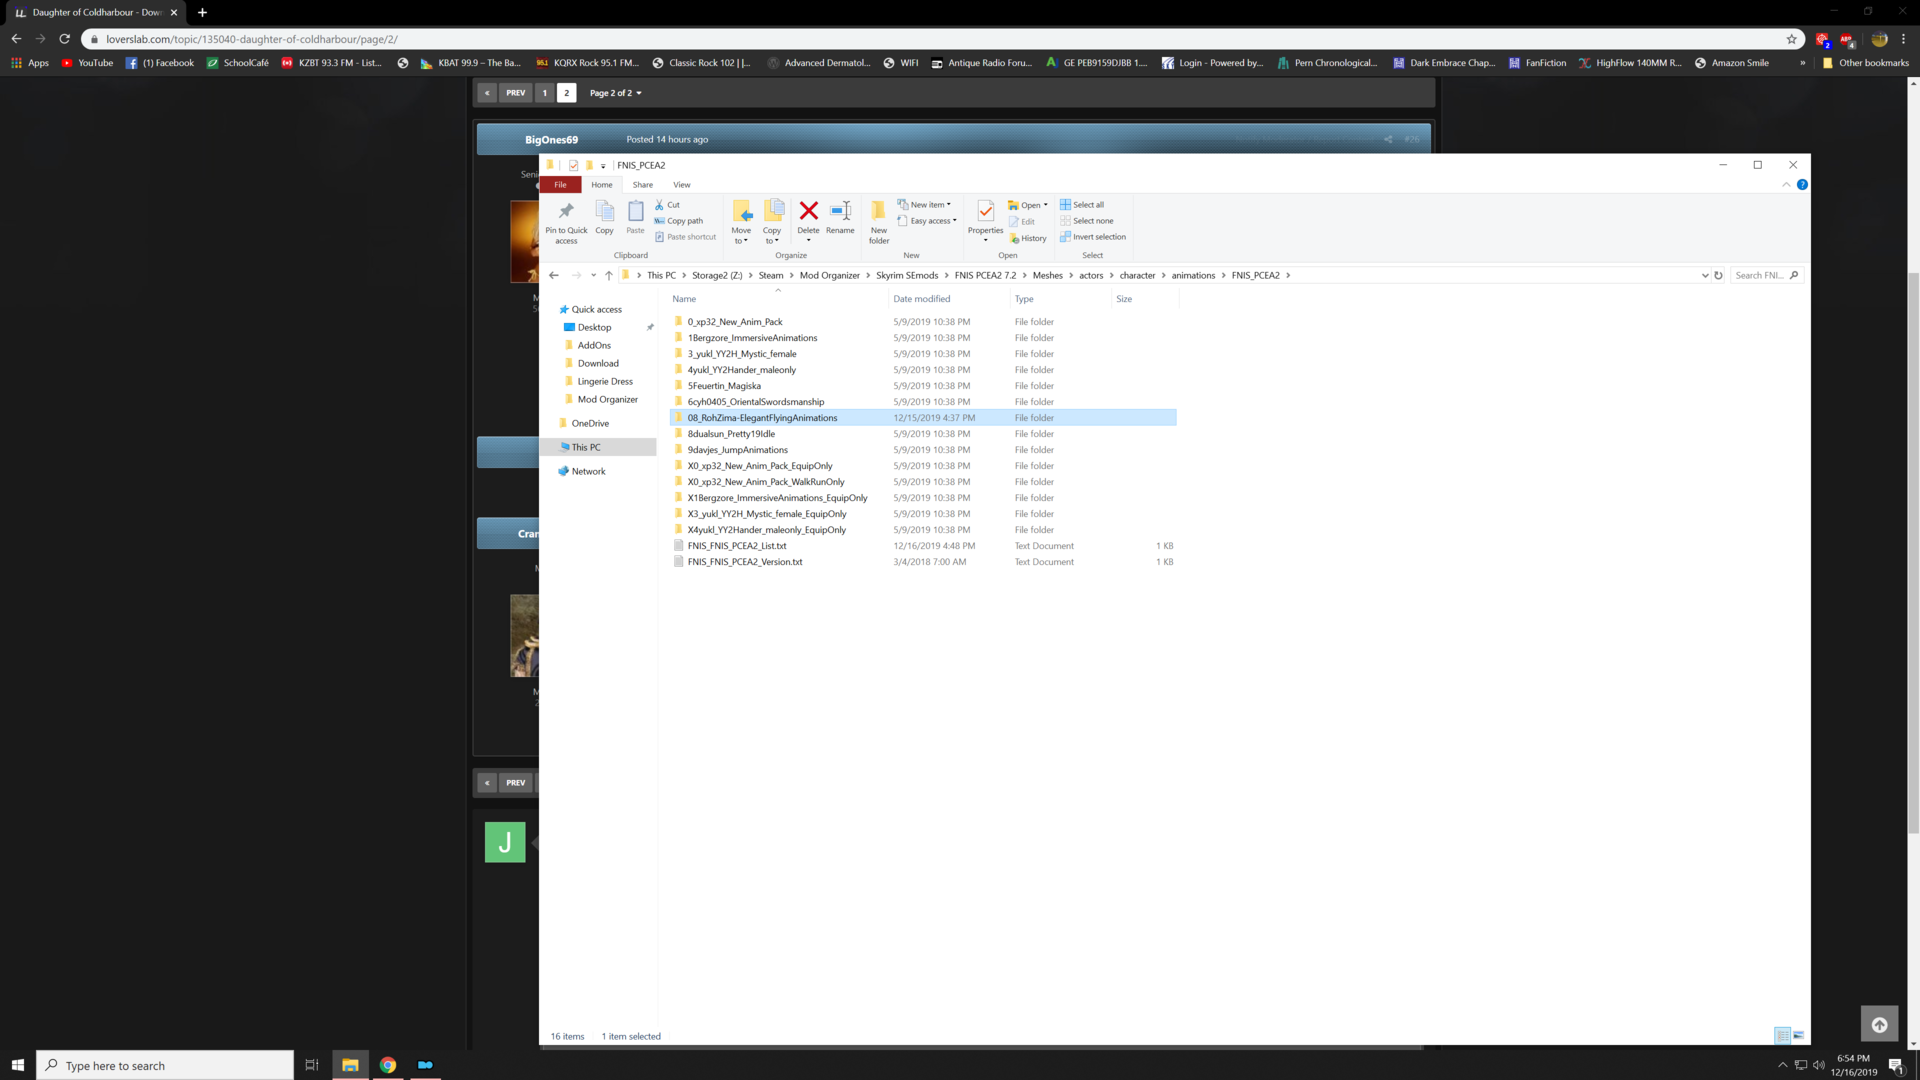
Task: Switch to large thumbnails view toggle
Action: tap(1798, 1036)
